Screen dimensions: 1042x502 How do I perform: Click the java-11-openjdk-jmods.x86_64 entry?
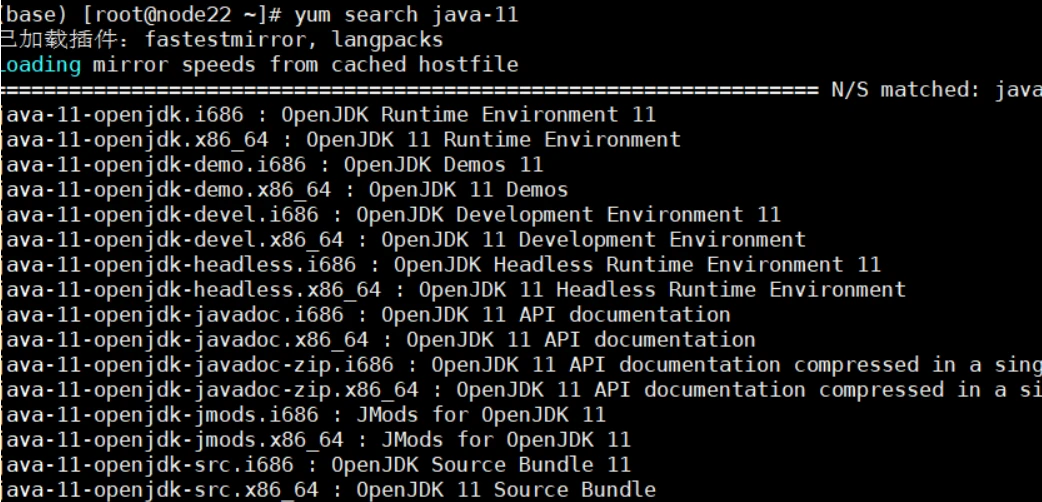pos(172,440)
